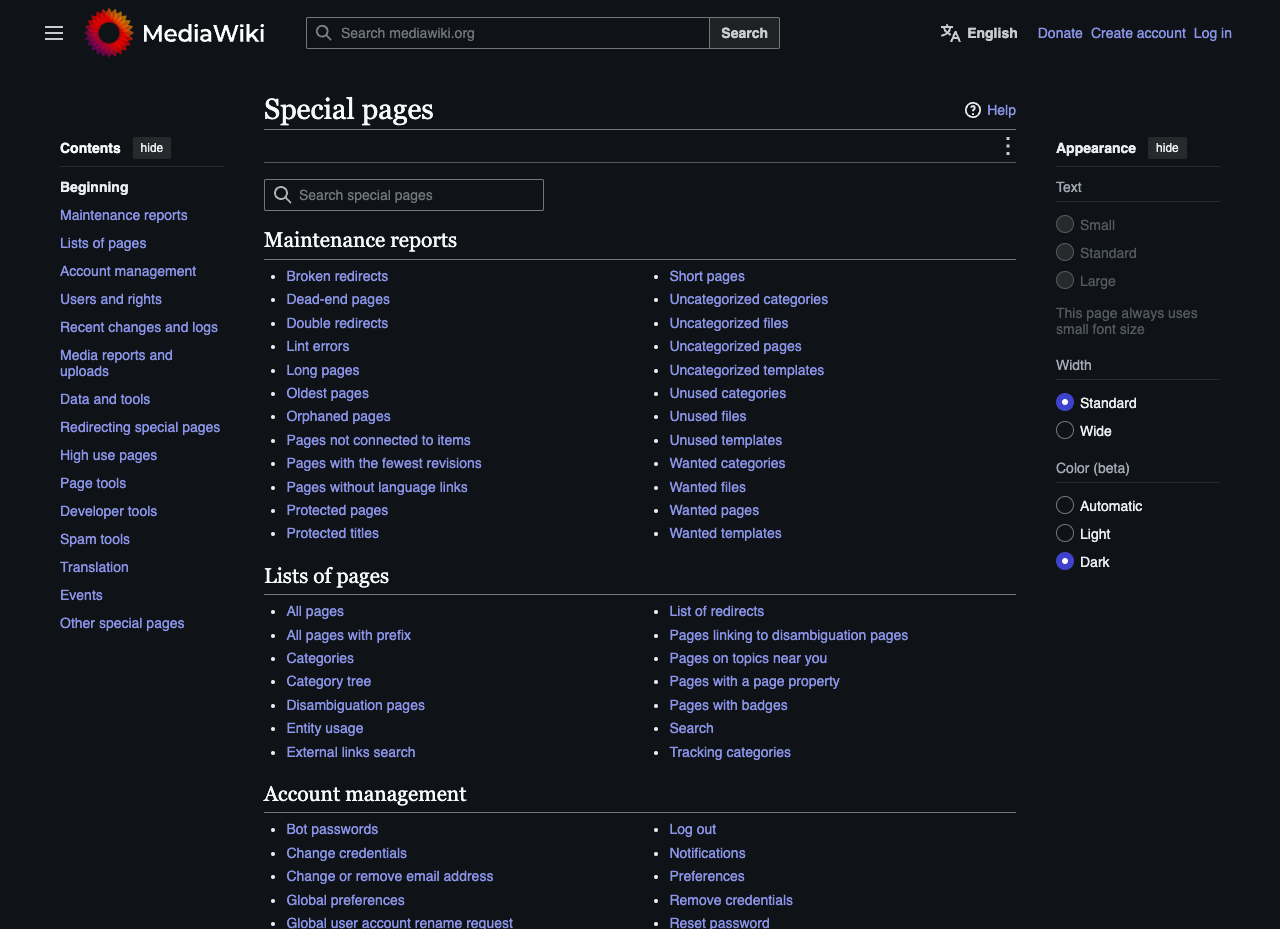Open Lint errors page
Screen dimensions: 1280x929
(318, 346)
